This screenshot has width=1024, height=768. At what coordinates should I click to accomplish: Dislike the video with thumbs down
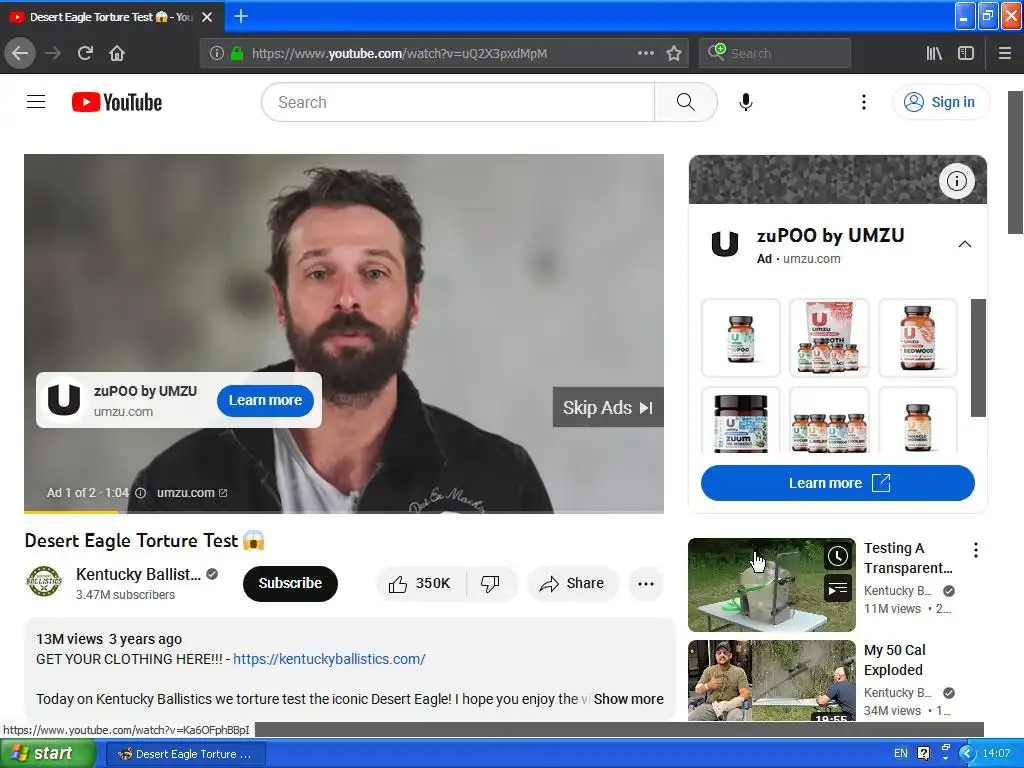tap(490, 583)
